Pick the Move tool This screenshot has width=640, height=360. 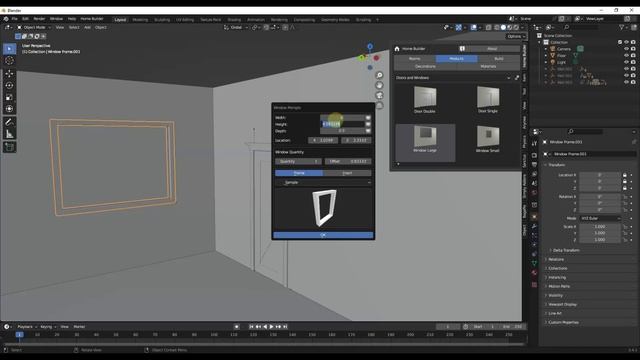(9, 73)
